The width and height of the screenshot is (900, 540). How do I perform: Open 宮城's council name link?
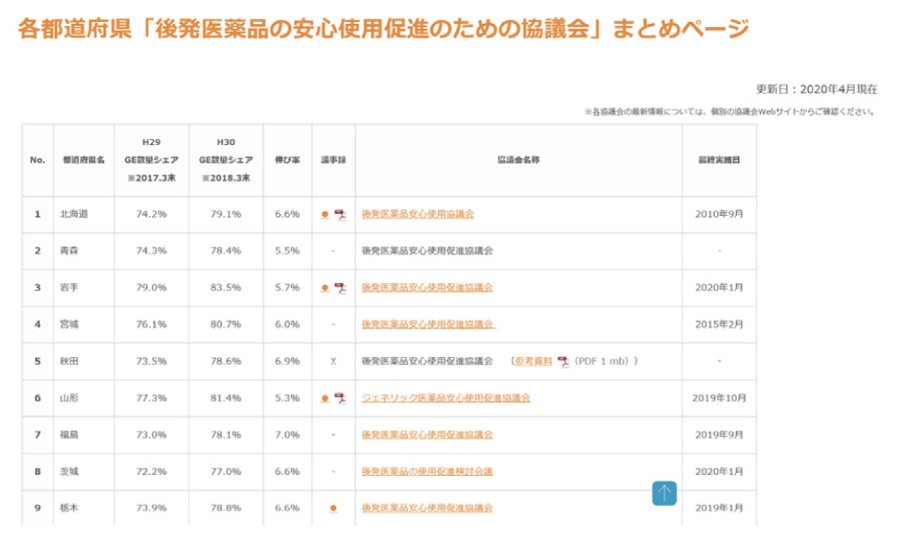[428, 324]
